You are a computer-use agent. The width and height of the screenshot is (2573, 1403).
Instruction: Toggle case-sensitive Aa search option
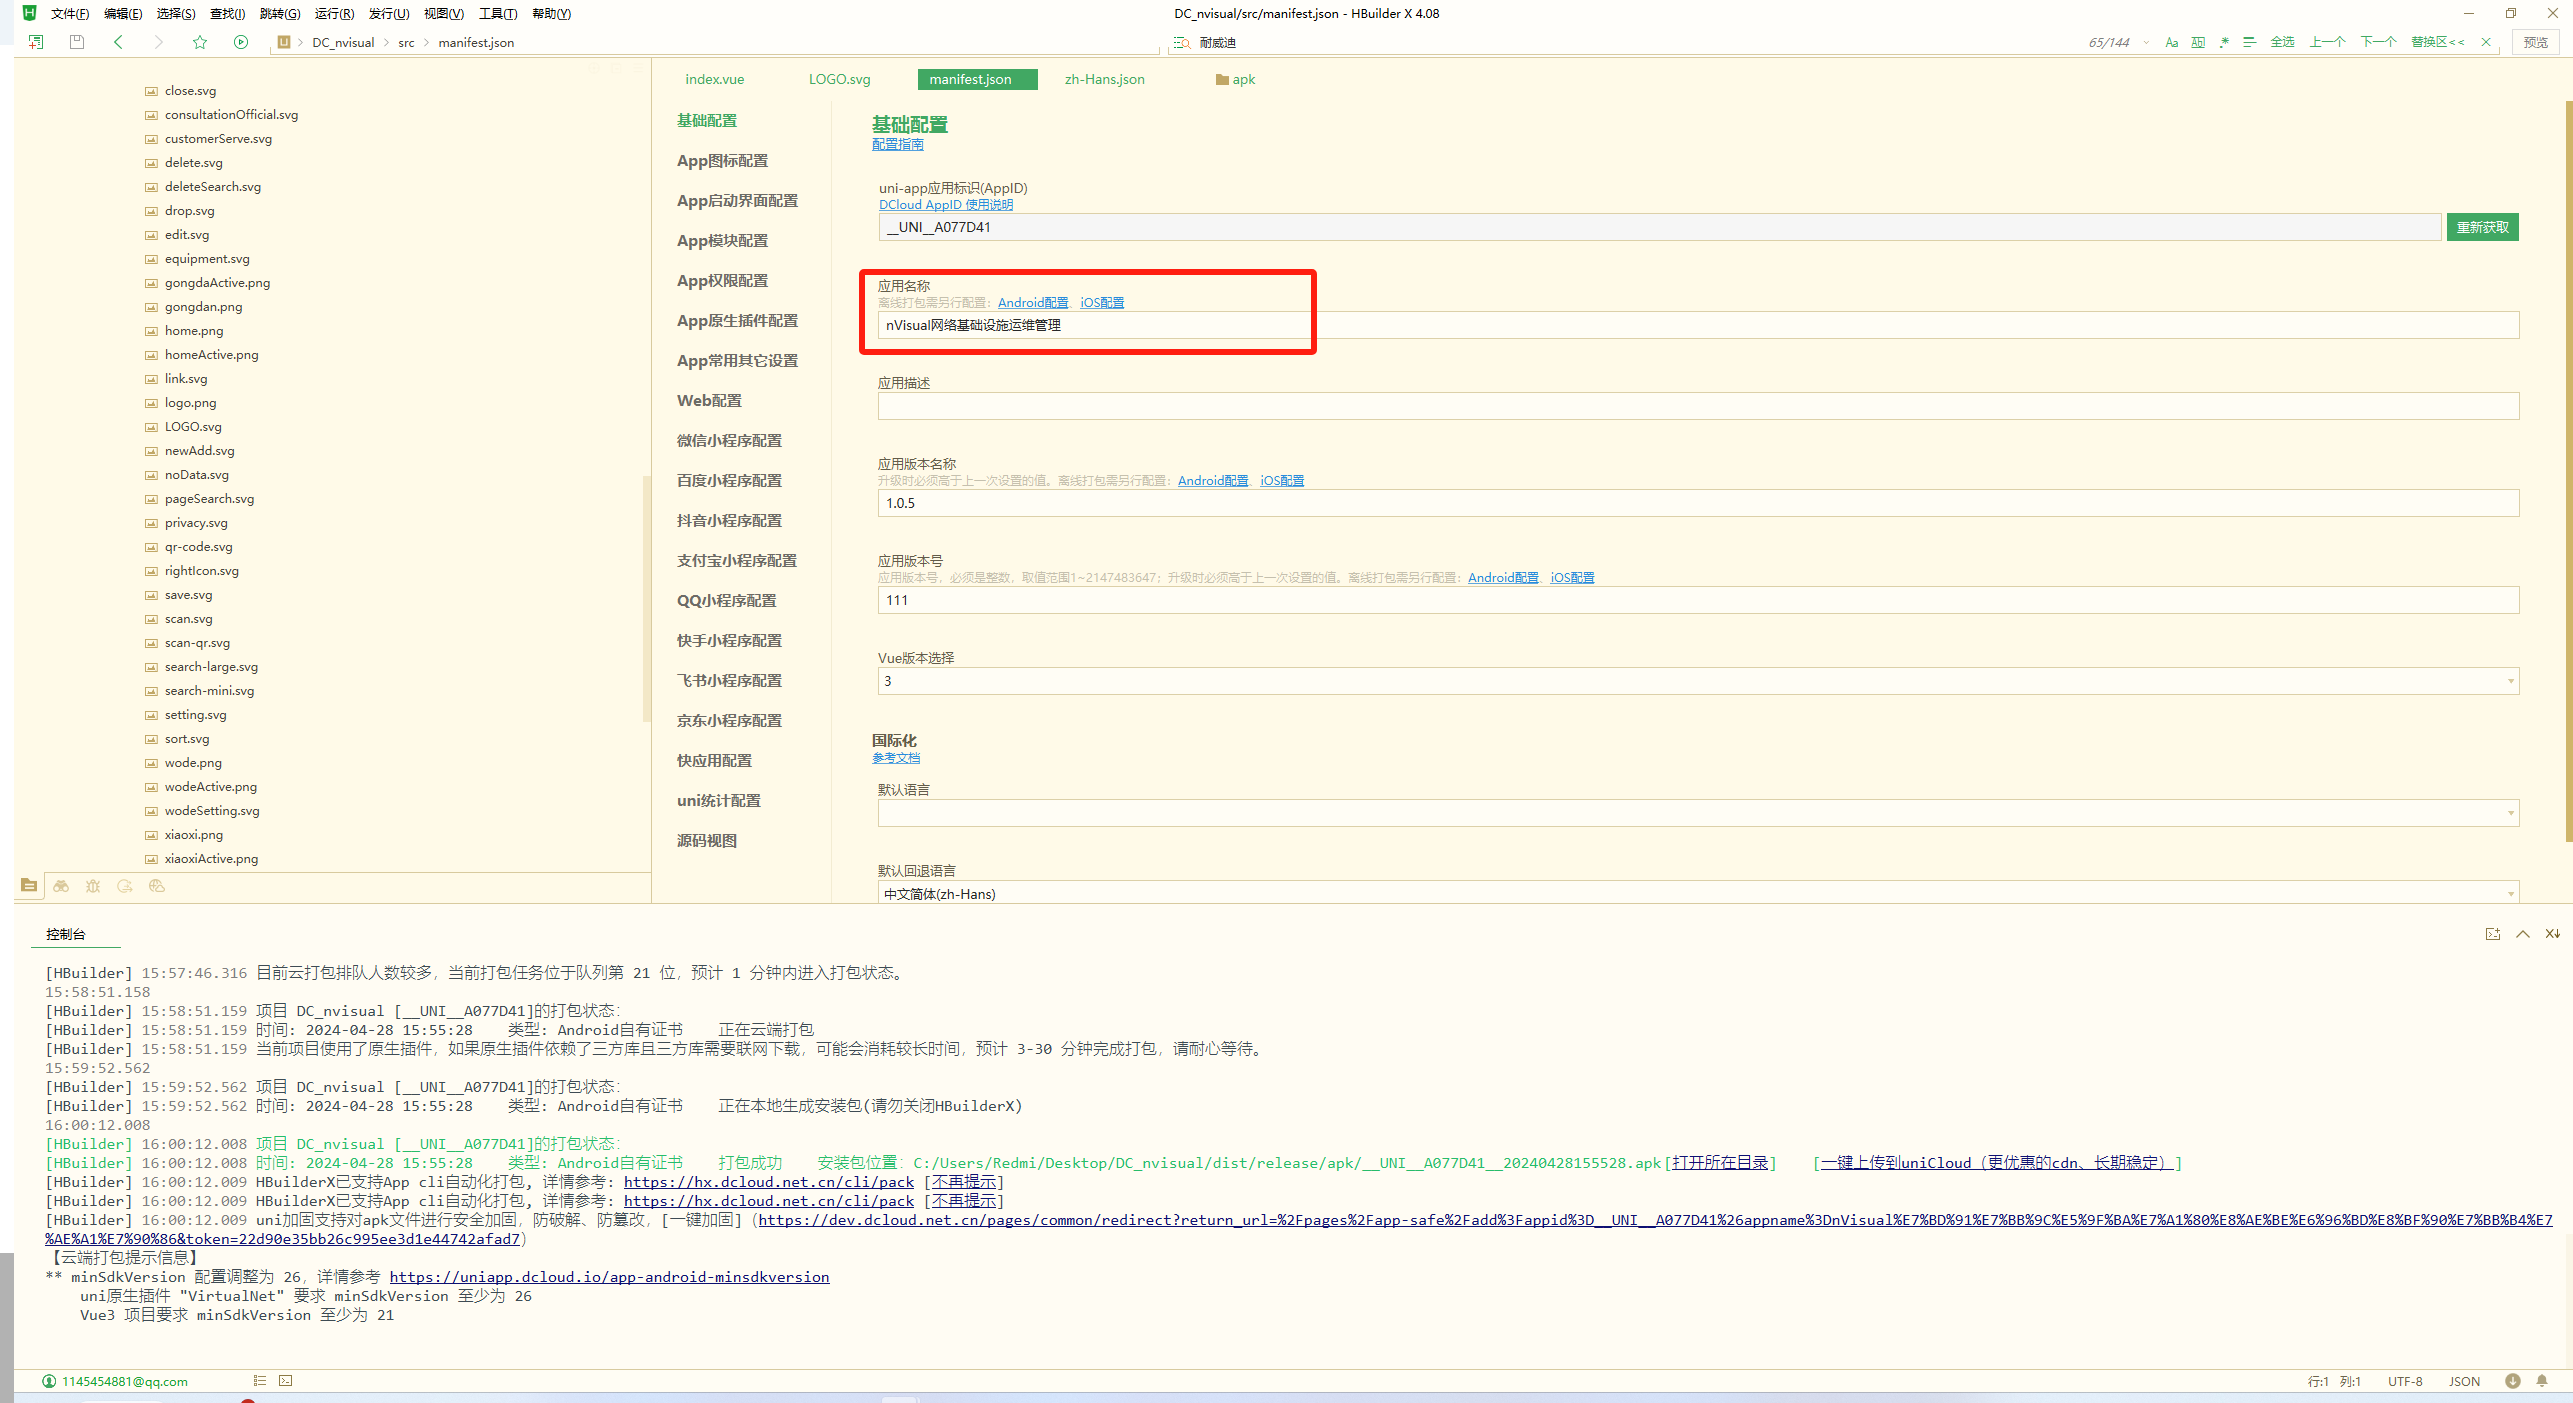2171,42
